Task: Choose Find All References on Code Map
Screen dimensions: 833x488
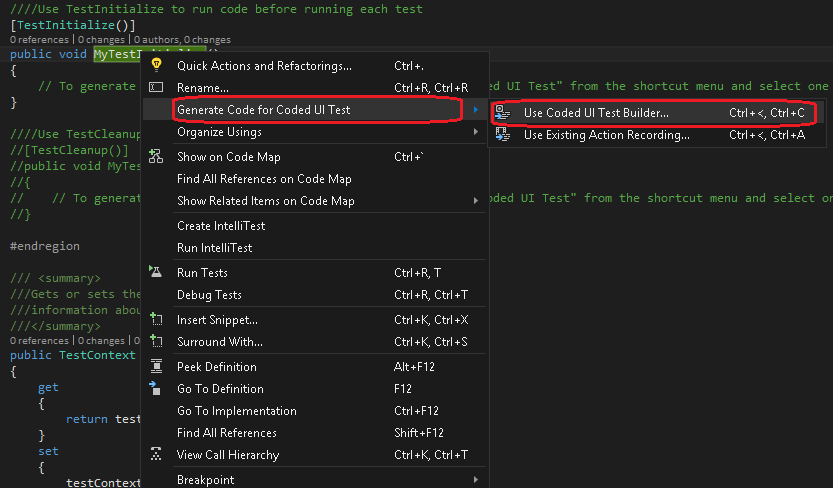Action: coord(264,179)
